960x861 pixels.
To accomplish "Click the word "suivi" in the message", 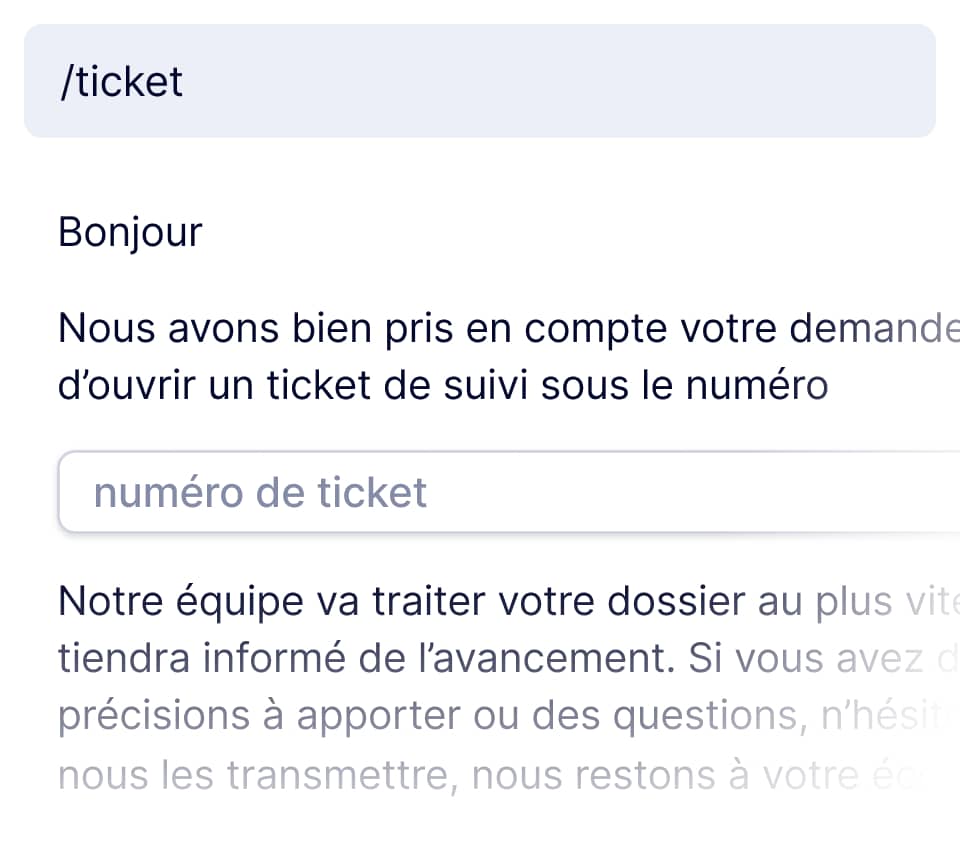I will 484,385.
